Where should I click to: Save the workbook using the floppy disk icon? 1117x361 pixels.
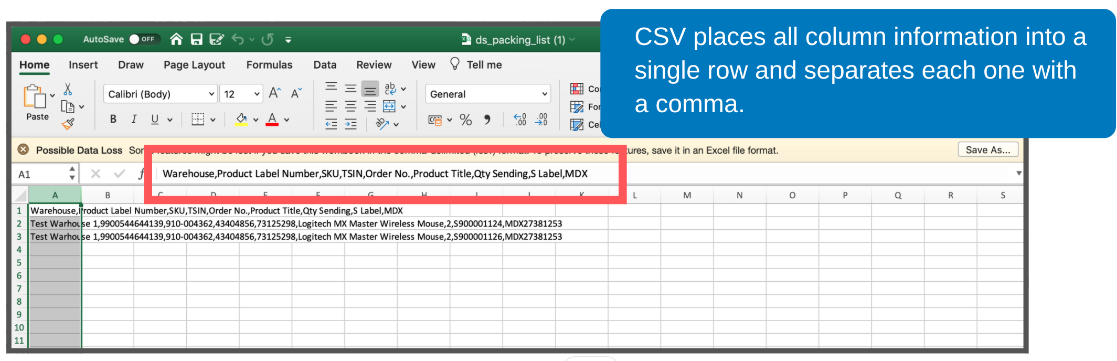point(196,39)
